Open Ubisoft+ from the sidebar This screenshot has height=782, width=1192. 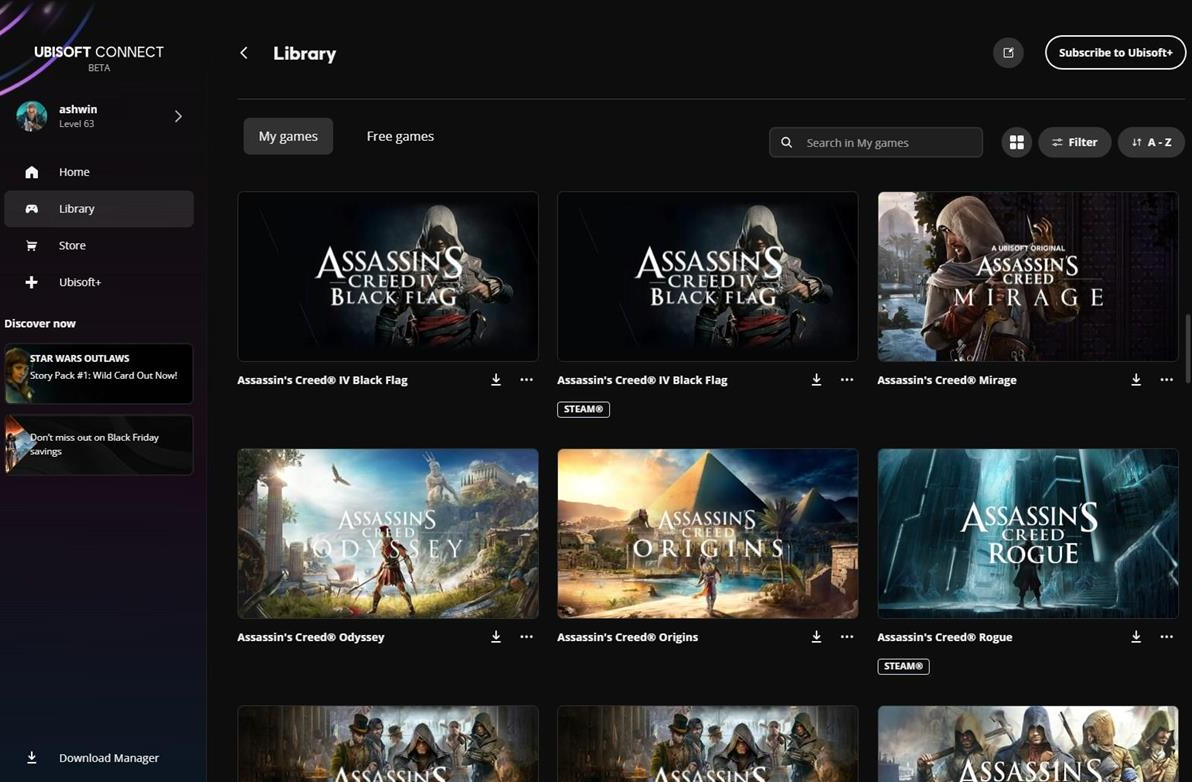pos(80,281)
